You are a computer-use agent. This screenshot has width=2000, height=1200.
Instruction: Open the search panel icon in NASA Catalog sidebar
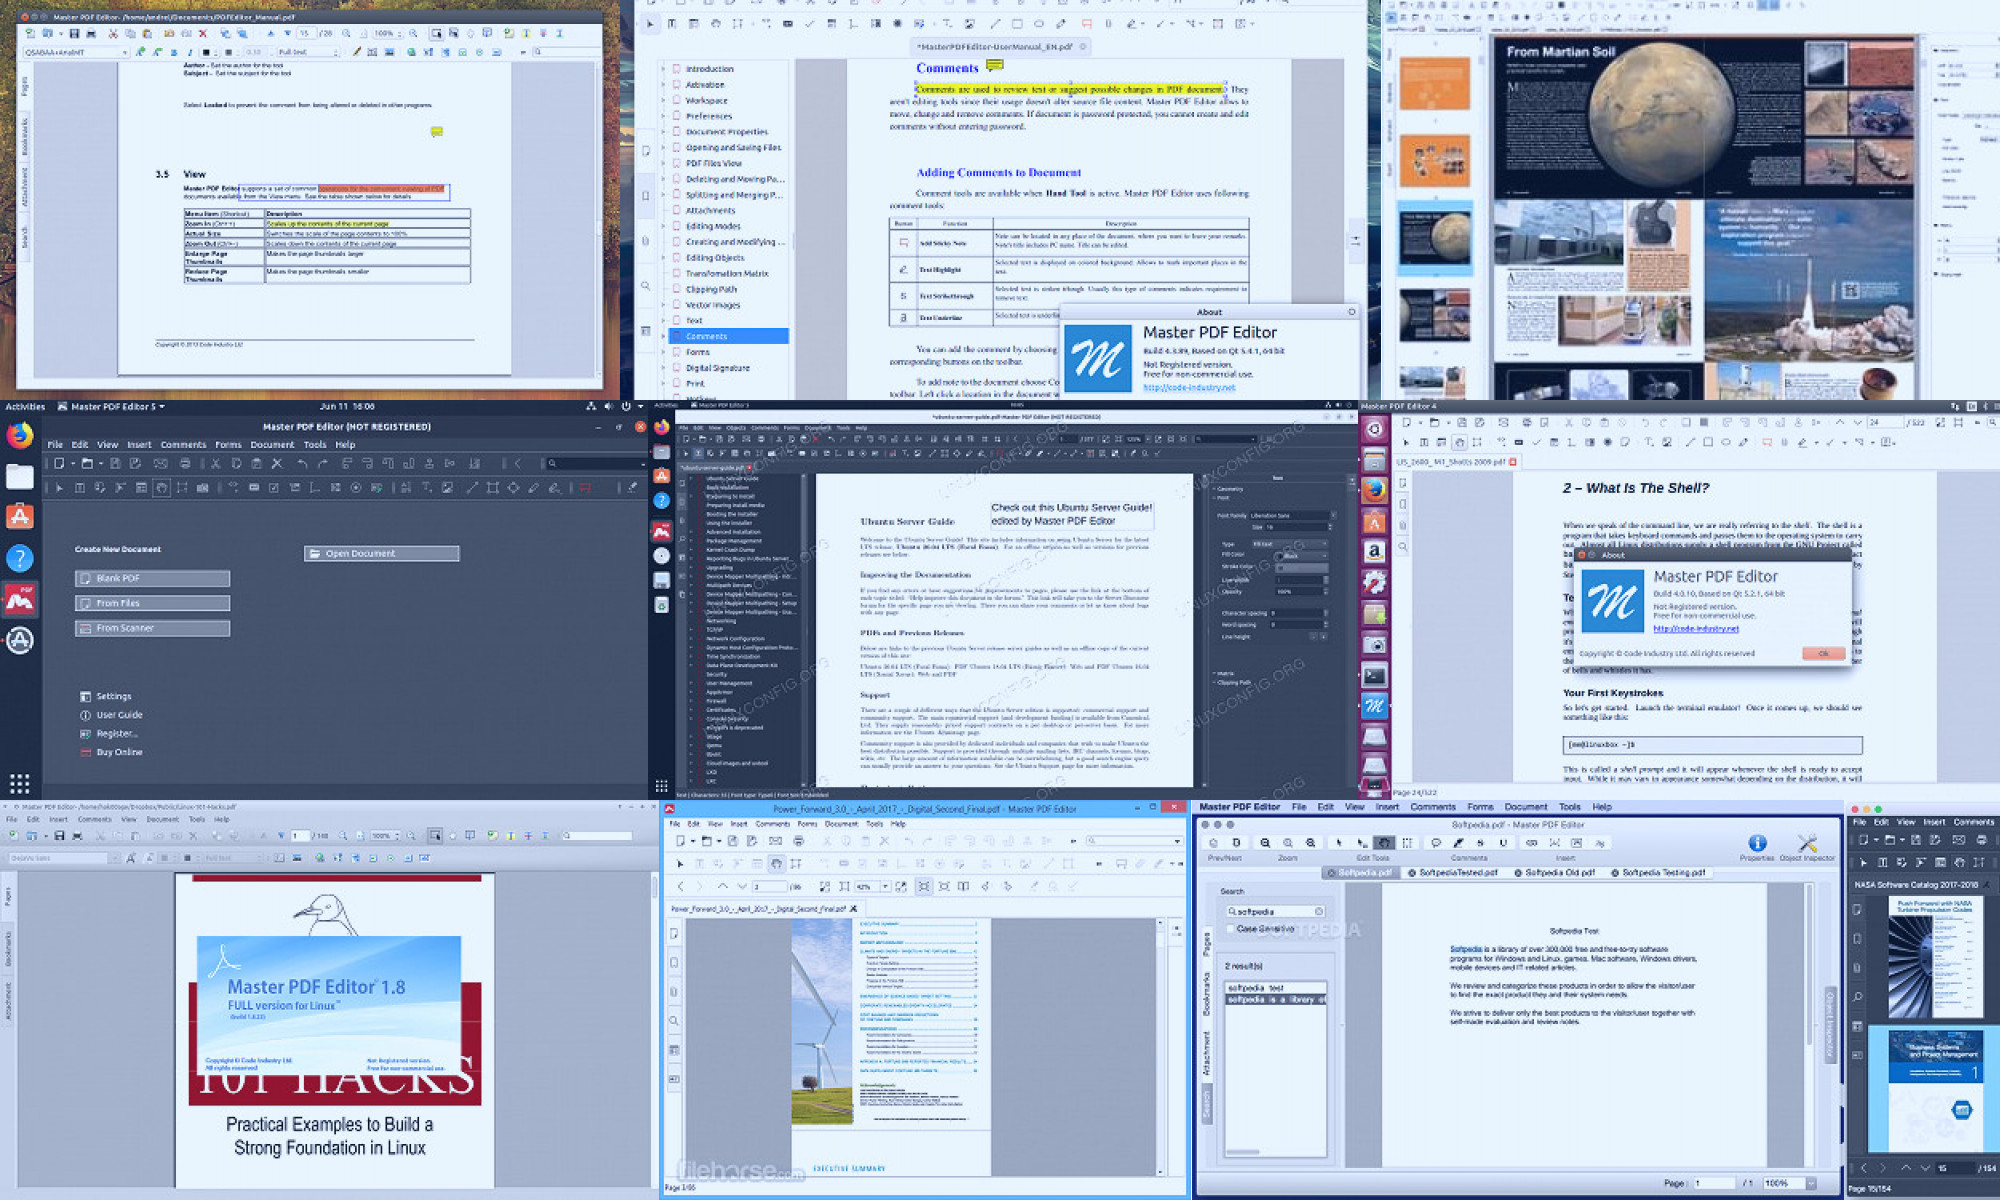tap(1857, 996)
